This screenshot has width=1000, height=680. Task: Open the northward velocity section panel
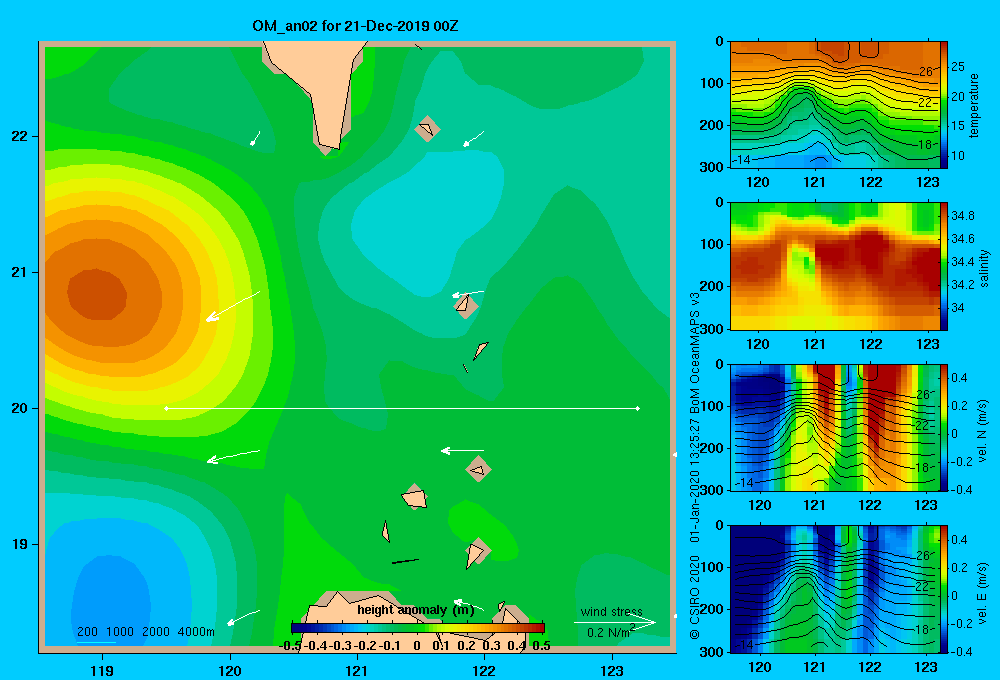point(834,427)
